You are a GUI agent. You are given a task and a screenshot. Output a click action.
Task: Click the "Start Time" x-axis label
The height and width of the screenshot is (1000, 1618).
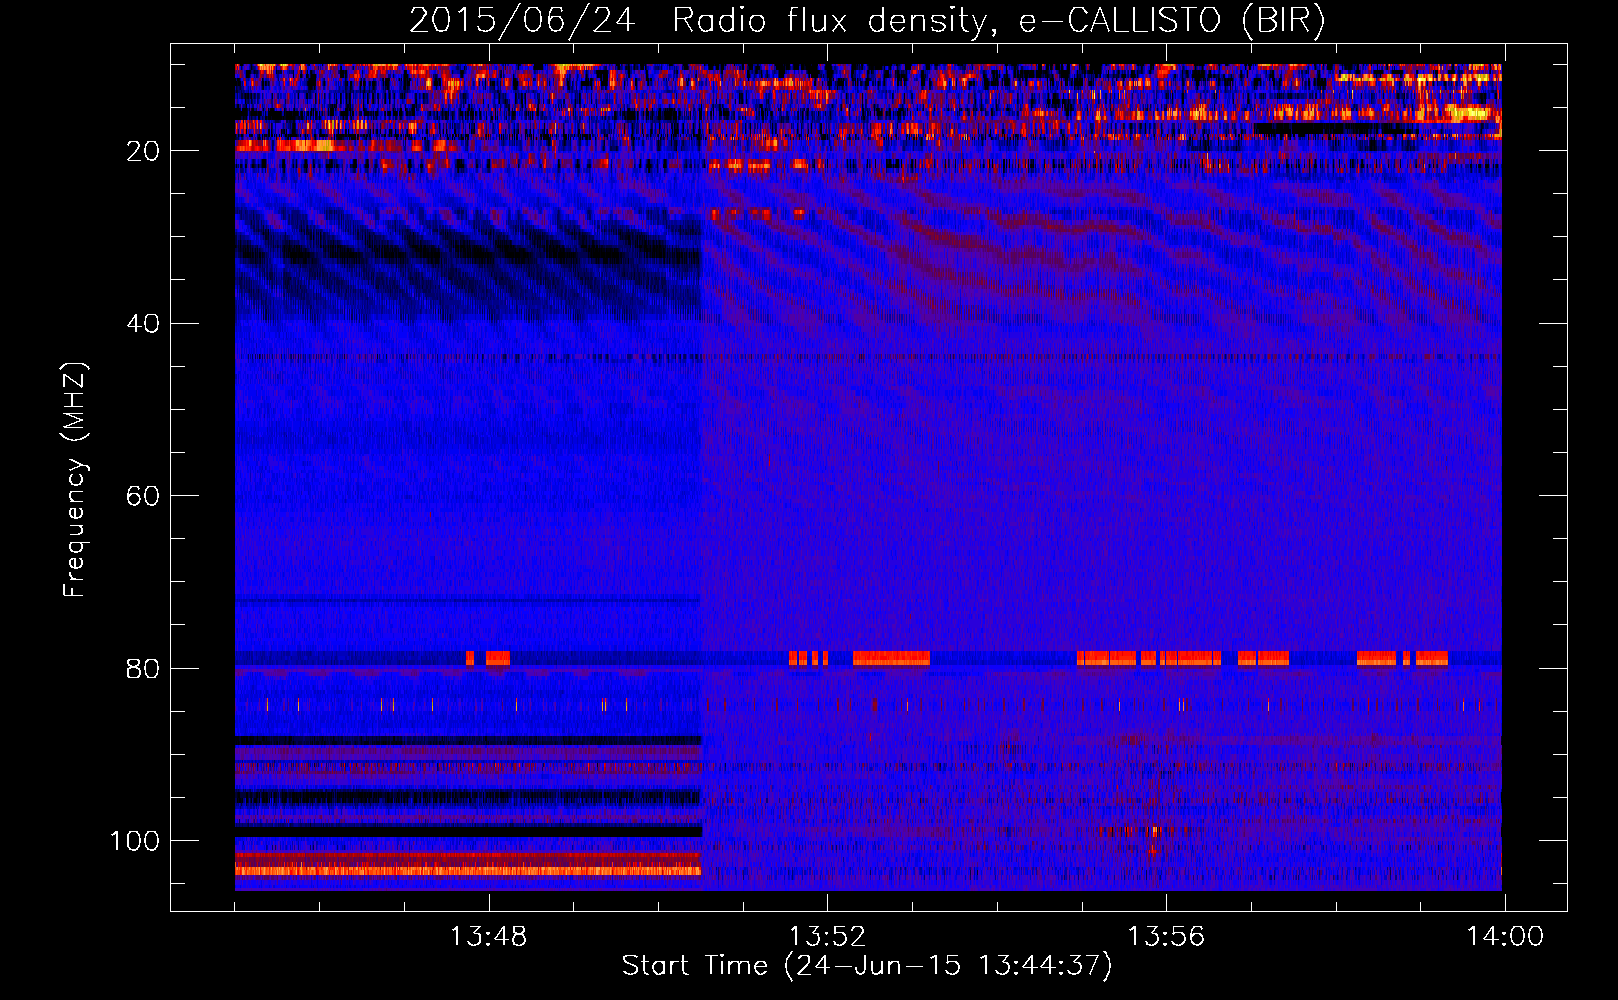pos(867,966)
